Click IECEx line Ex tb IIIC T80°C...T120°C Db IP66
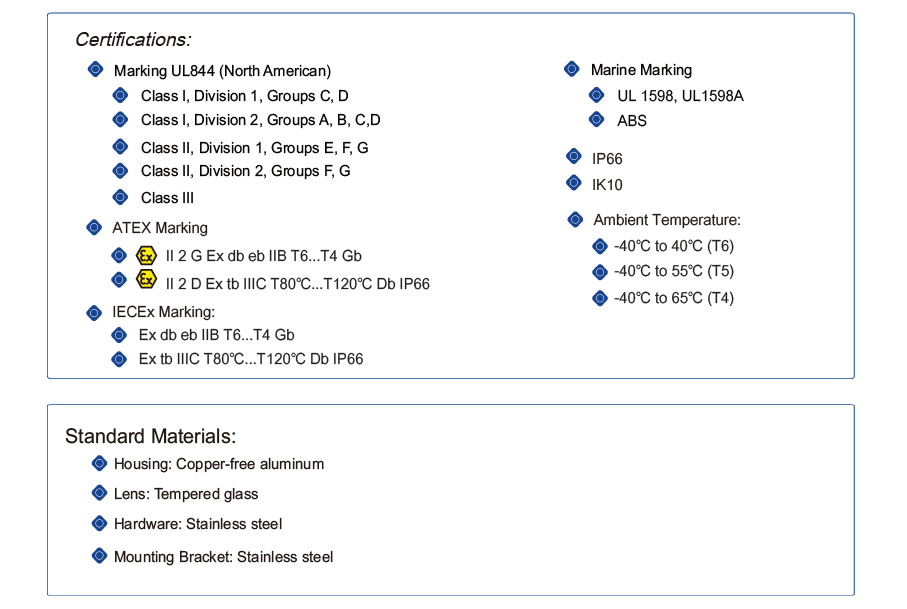 coord(250,359)
